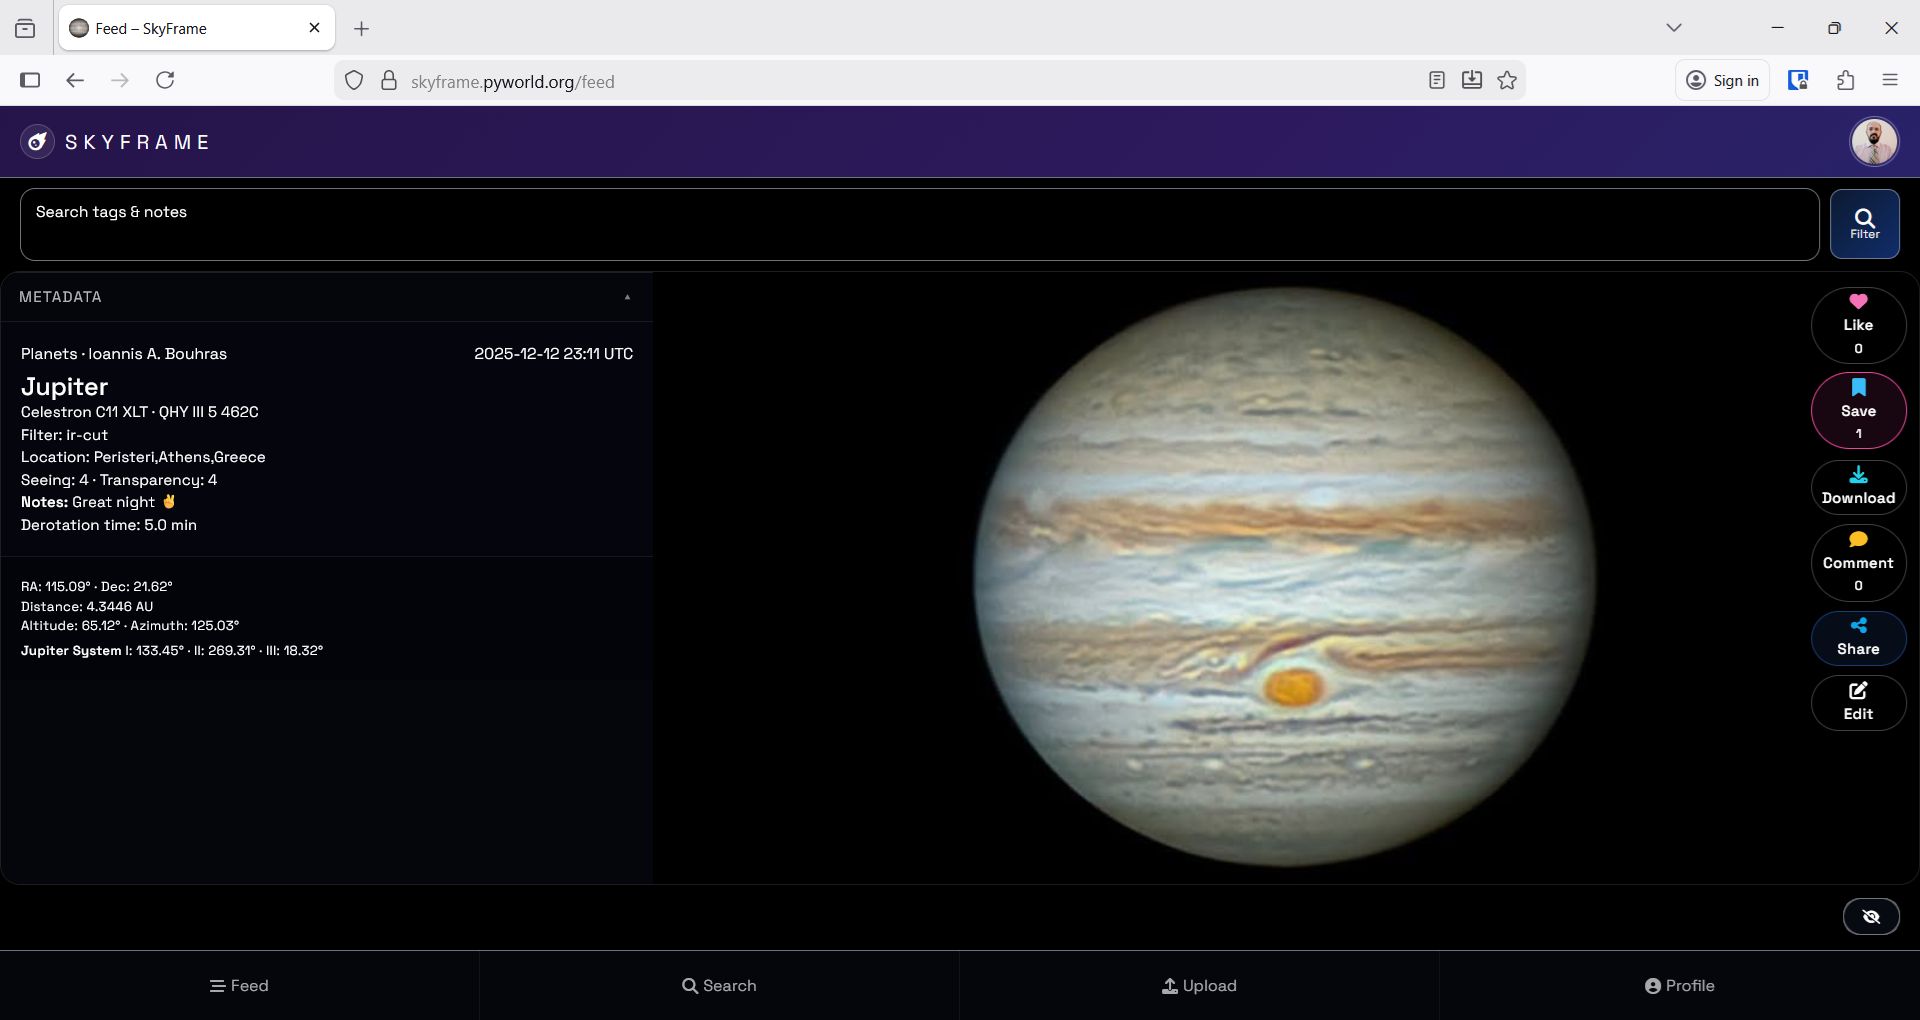Click the Sign in button
Viewport: 1920px width, 1020px height.
[x=1722, y=80]
